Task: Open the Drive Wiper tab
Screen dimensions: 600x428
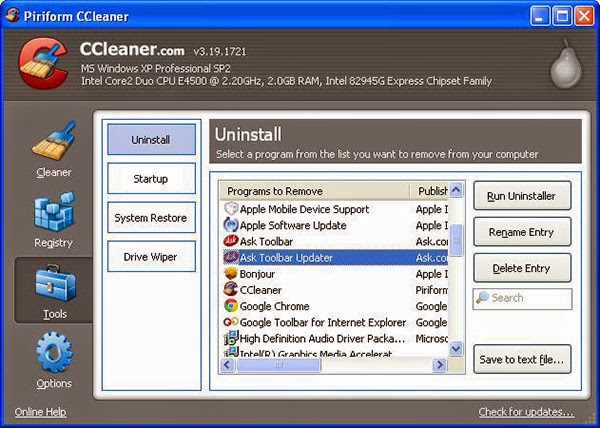Action: [x=152, y=257]
